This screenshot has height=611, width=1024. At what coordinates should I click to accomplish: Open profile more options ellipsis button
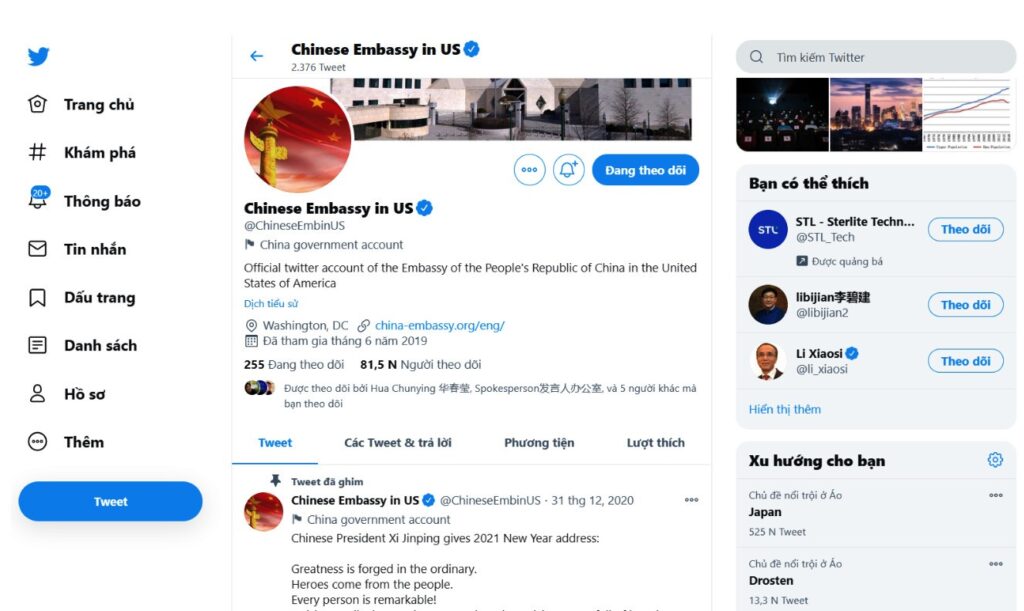(x=530, y=170)
